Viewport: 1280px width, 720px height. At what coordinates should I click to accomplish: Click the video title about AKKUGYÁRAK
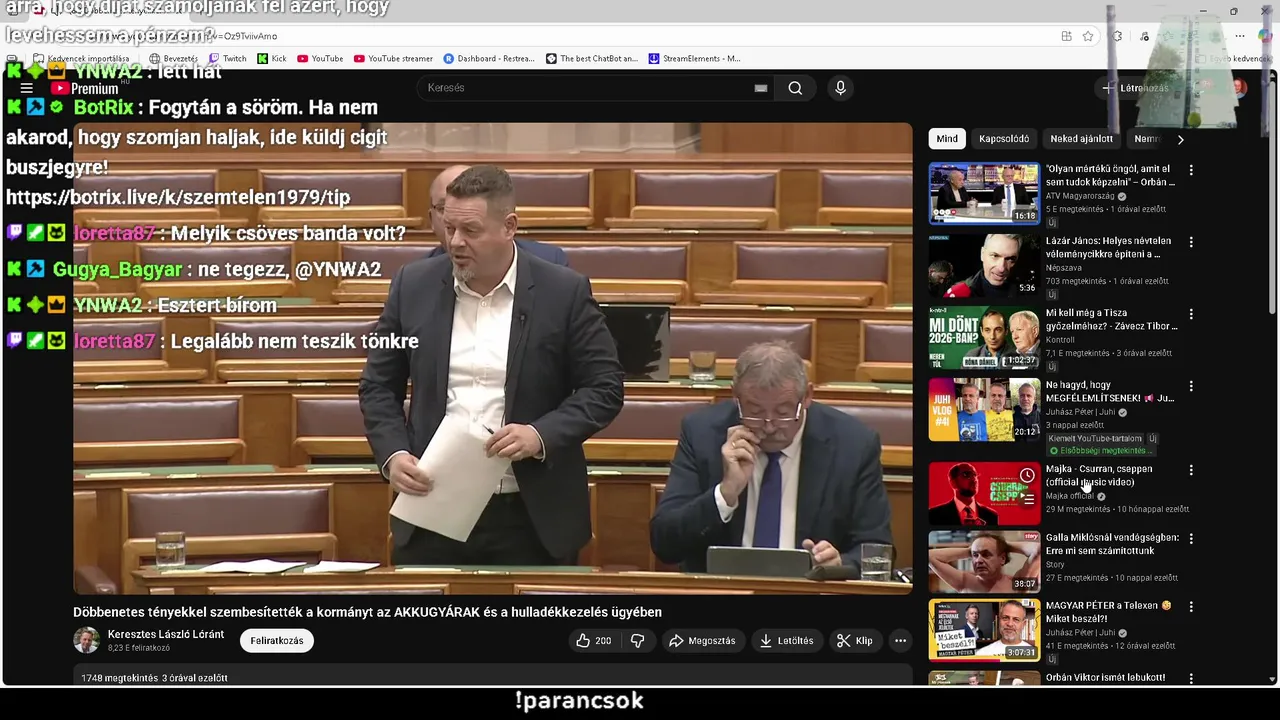[x=367, y=612]
